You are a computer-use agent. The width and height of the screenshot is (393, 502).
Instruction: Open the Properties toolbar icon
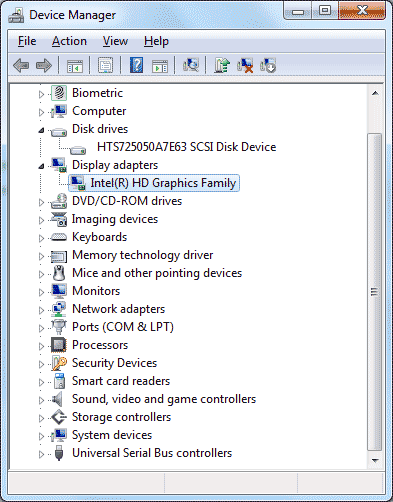click(105, 65)
